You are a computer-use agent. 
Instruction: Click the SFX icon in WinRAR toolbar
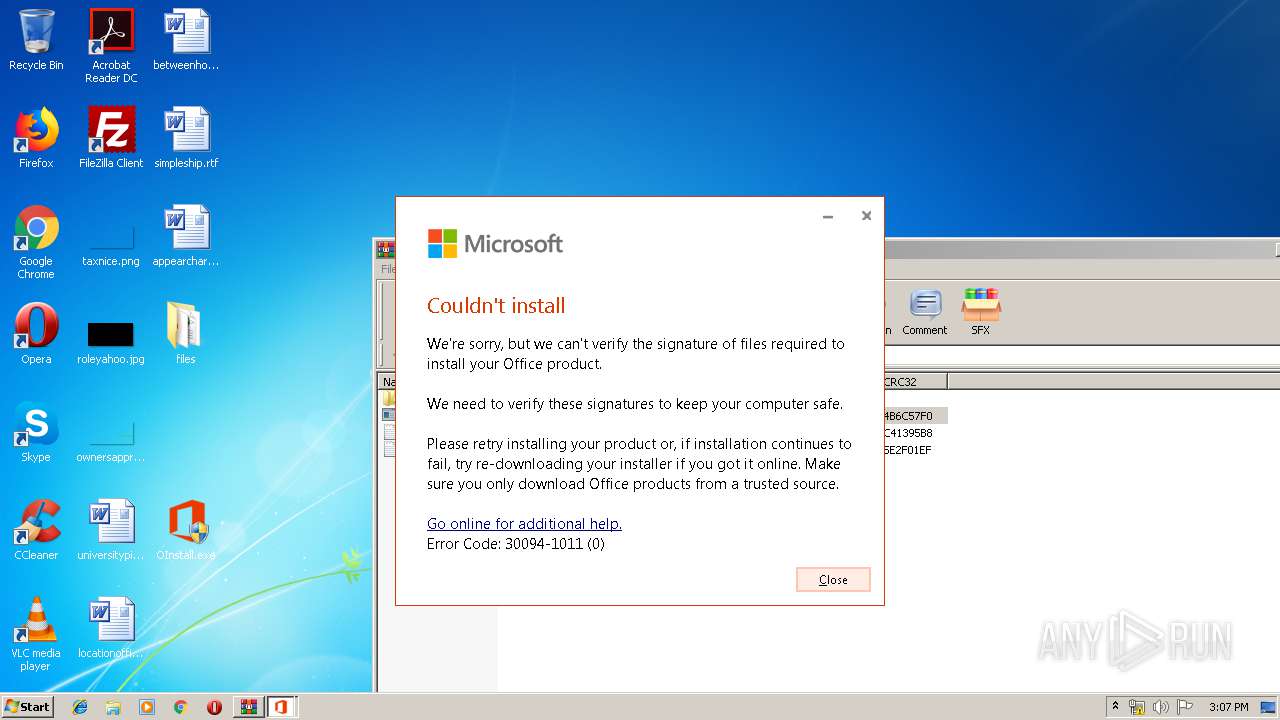pos(981,313)
